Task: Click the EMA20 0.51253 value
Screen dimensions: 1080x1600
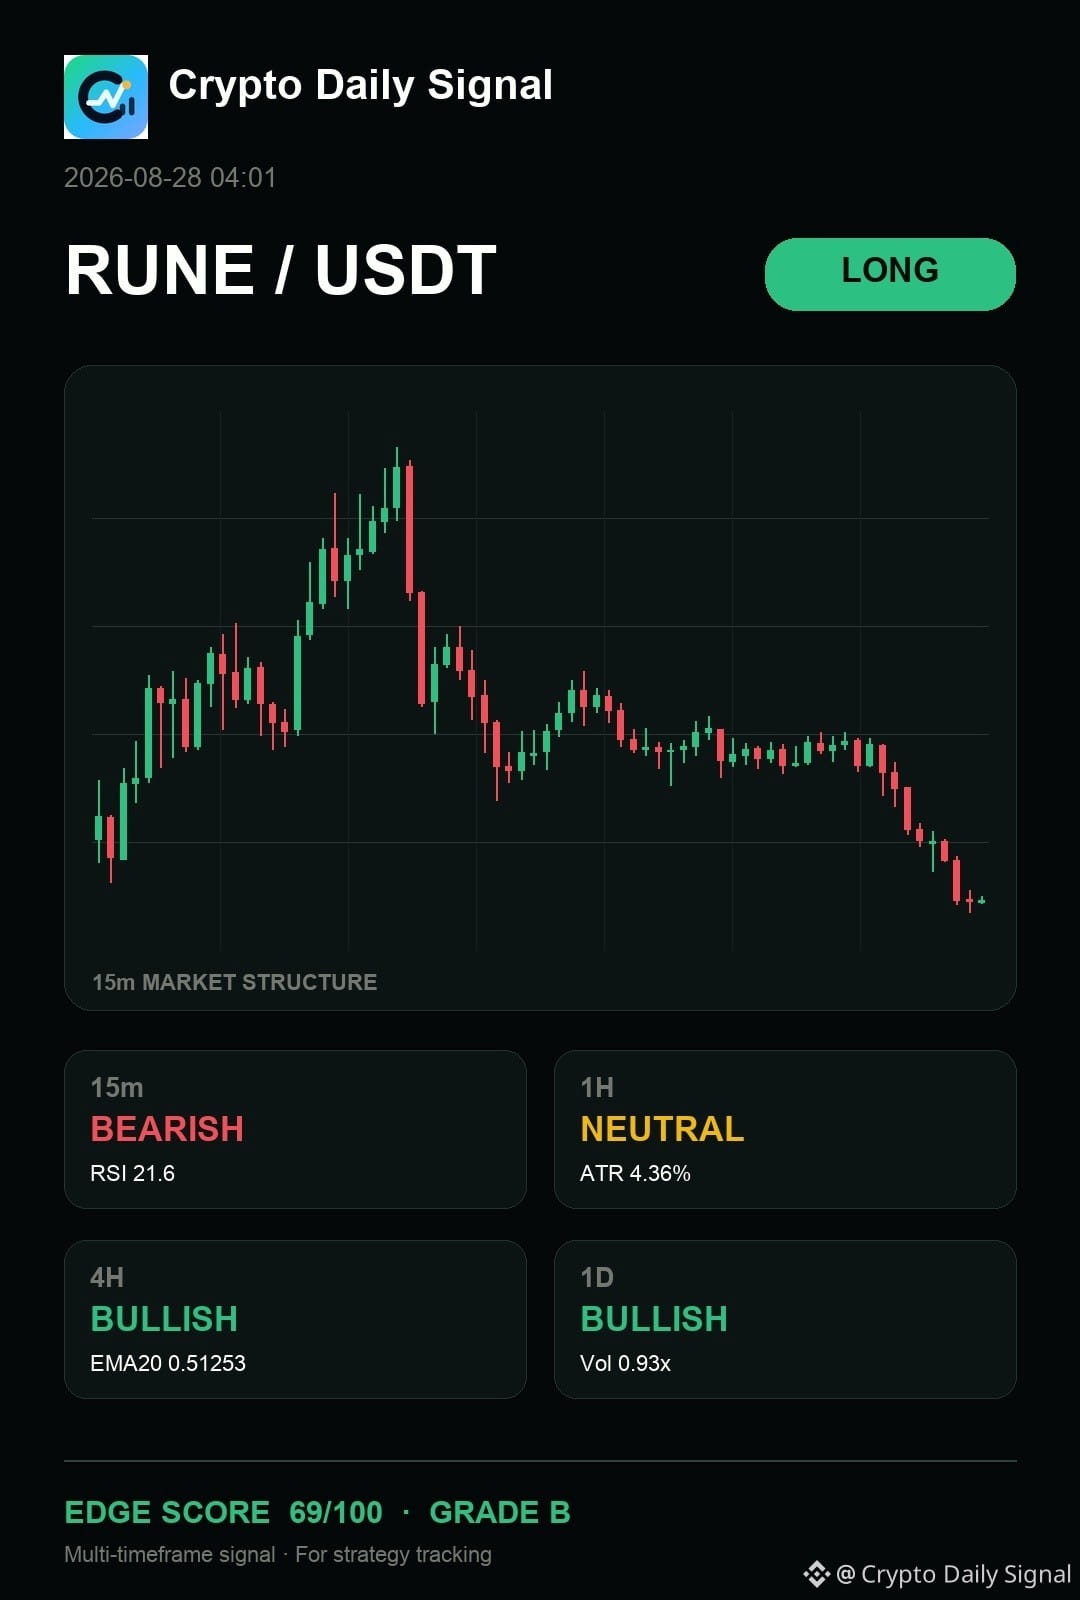Action: tap(168, 1363)
